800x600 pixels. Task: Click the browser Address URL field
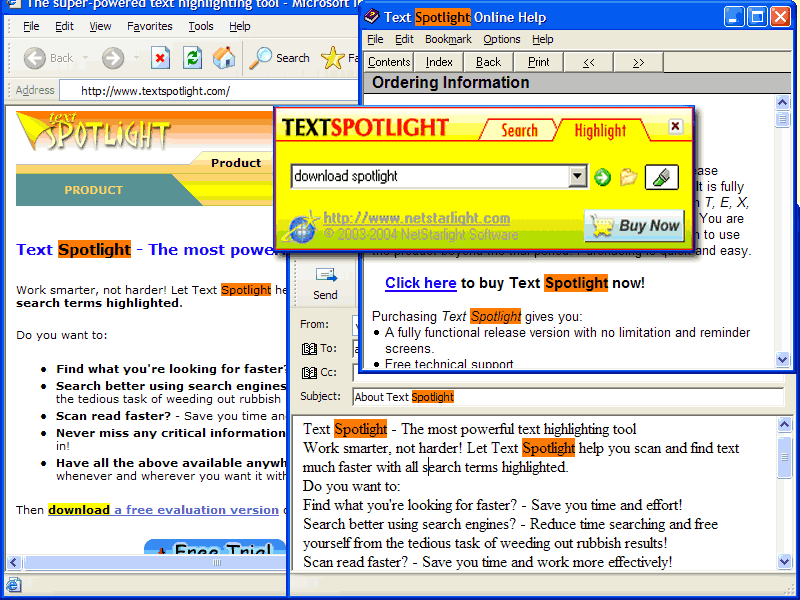click(209, 91)
